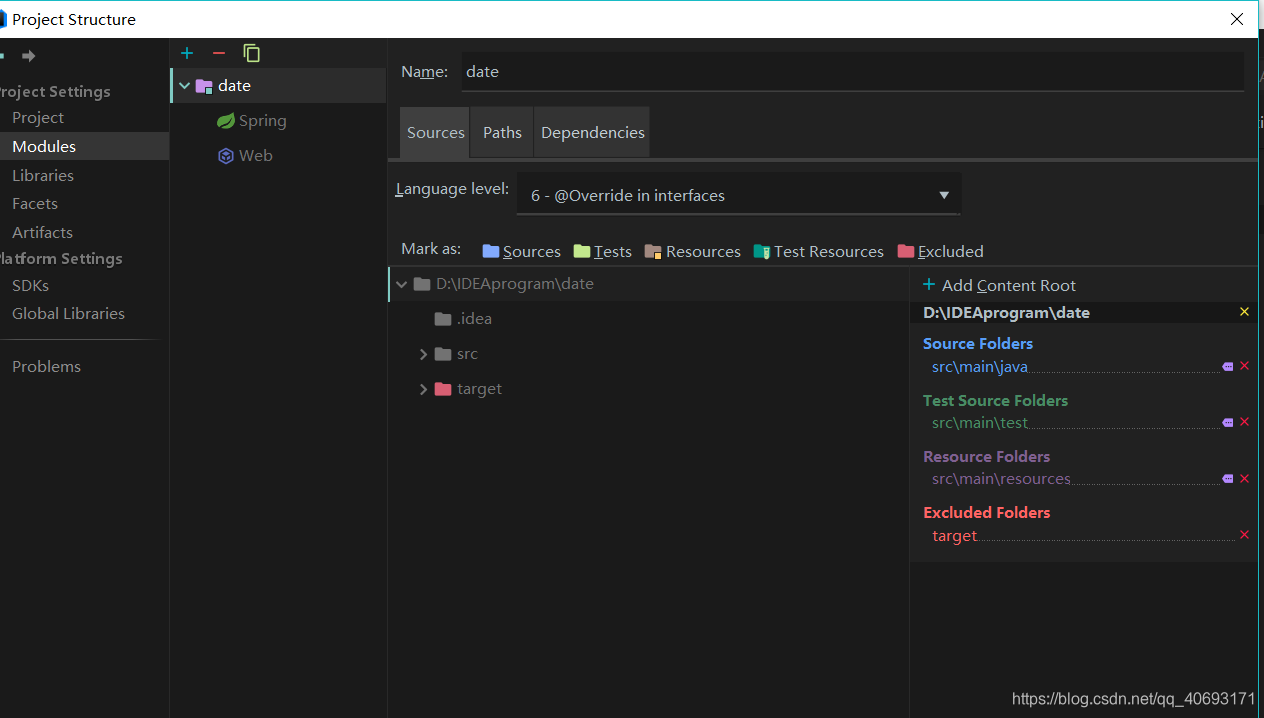Click the excluded target folder link

954,536
